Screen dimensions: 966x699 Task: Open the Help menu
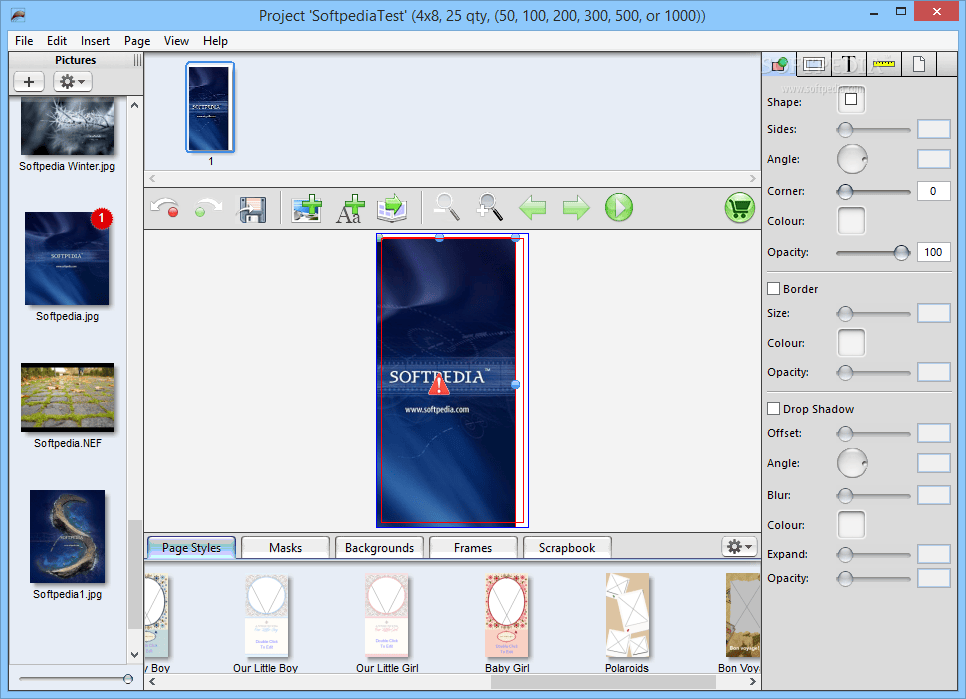215,41
